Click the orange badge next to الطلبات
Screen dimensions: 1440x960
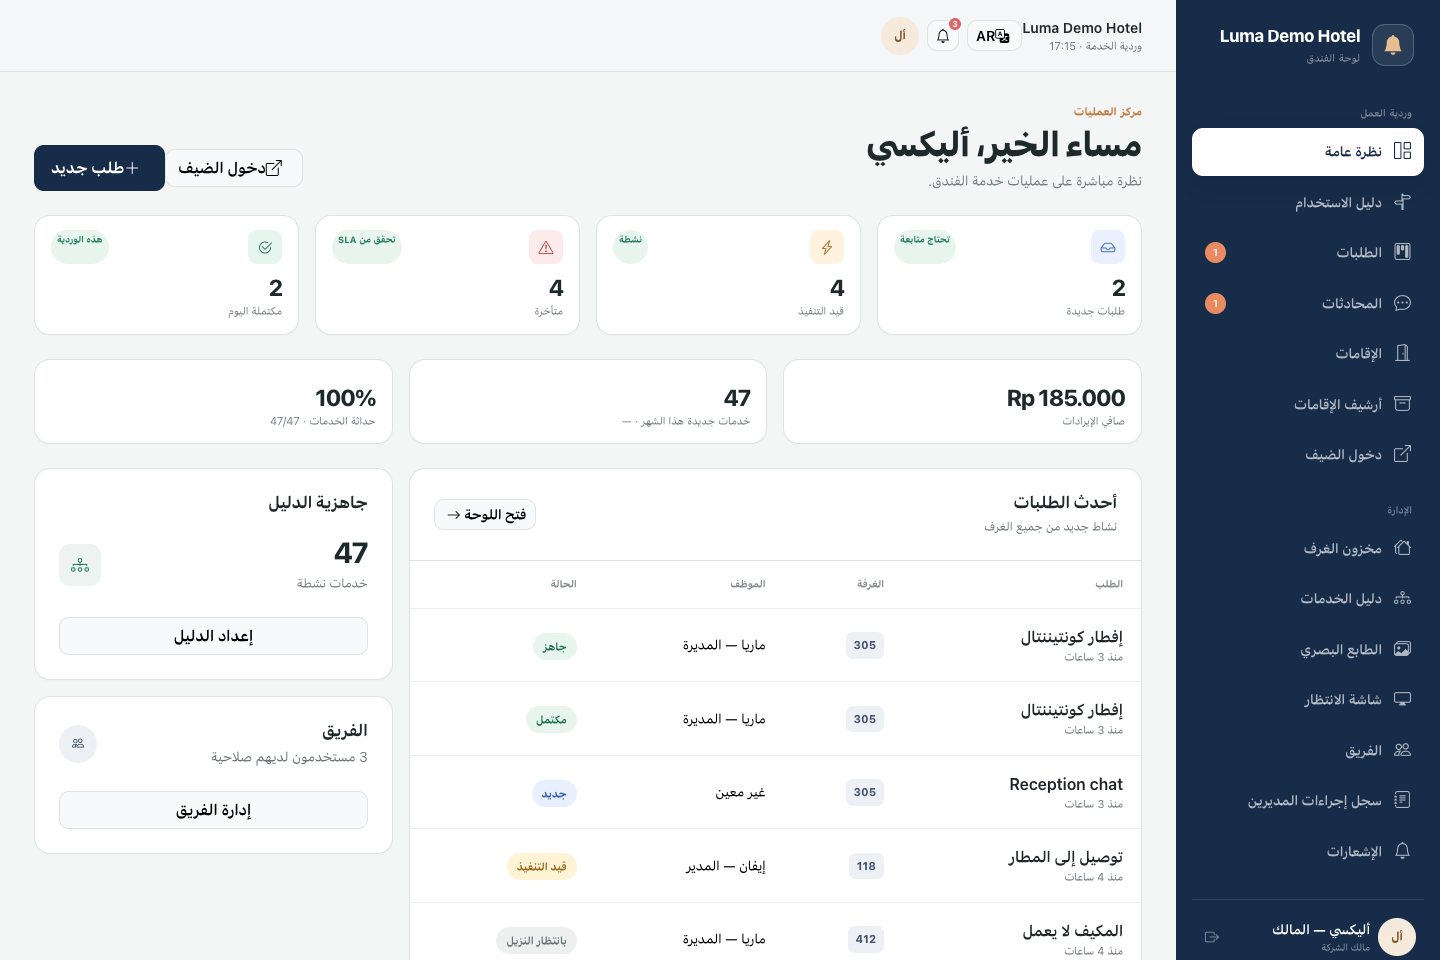(x=1215, y=252)
